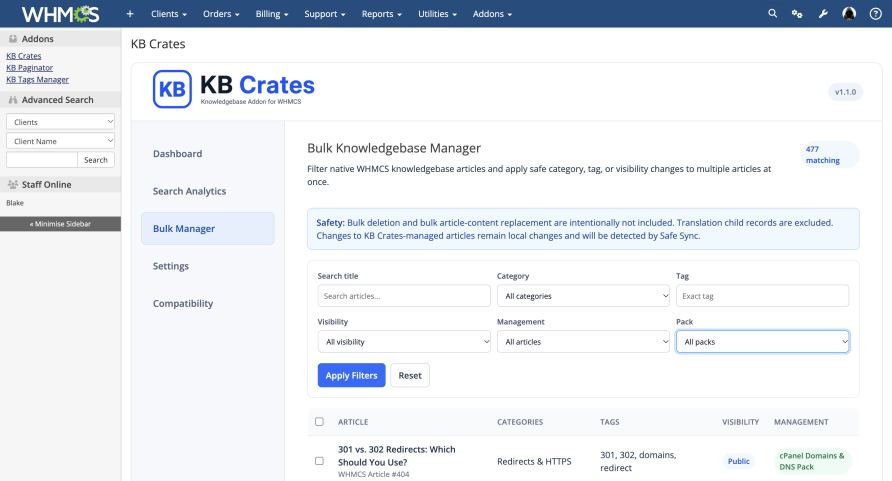
Task: Click staff member Blake in Staff Online
Action: (15, 203)
